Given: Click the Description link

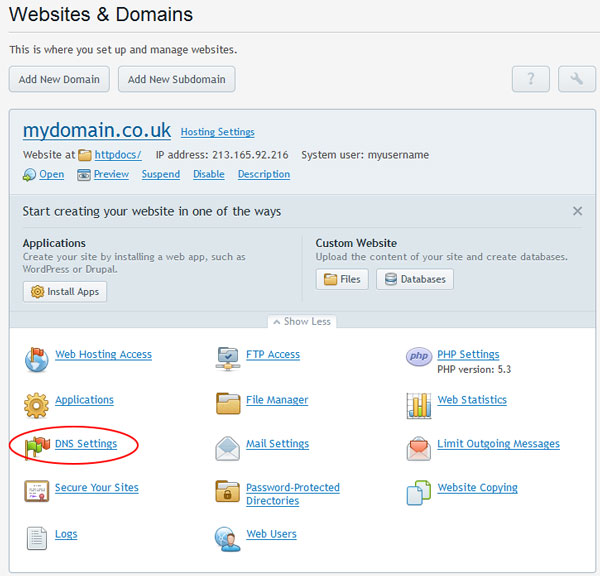Looking at the screenshot, I should click(x=264, y=175).
